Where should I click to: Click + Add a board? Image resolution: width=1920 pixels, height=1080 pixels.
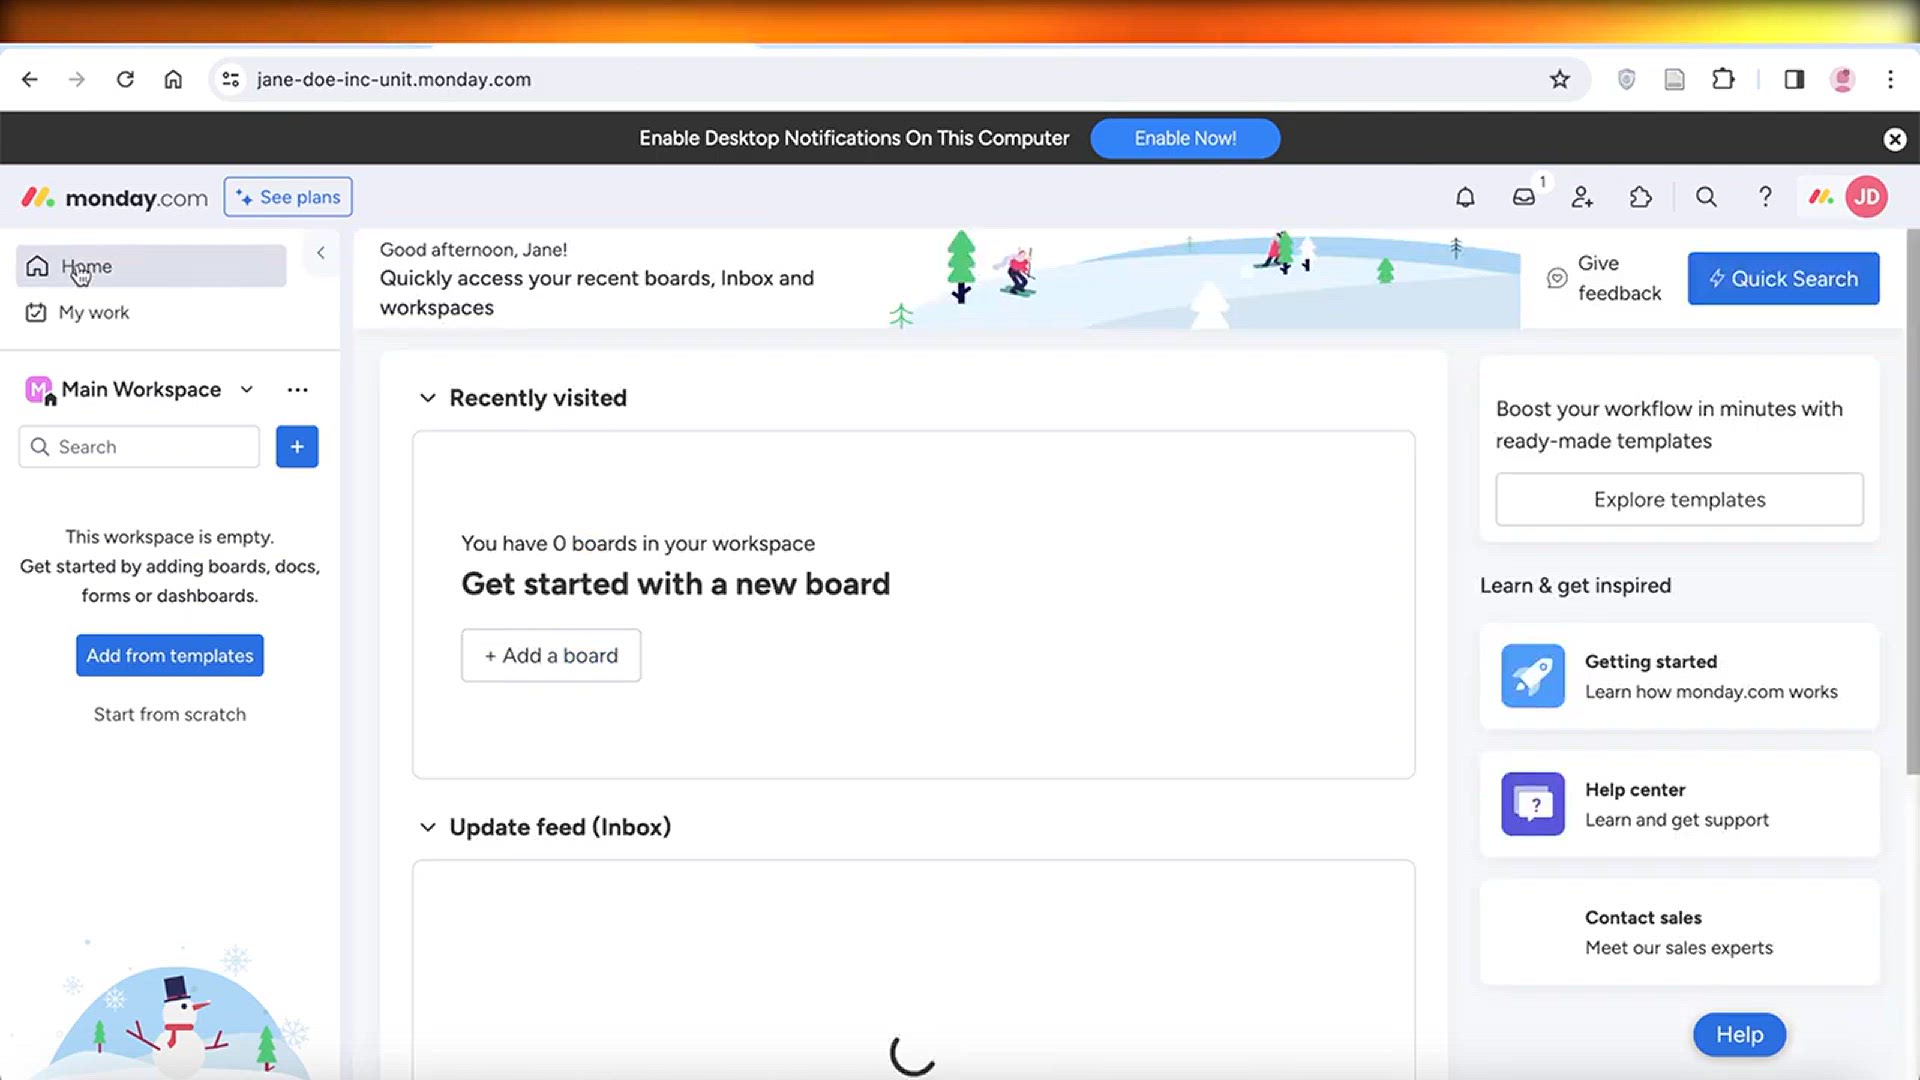(x=551, y=656)
